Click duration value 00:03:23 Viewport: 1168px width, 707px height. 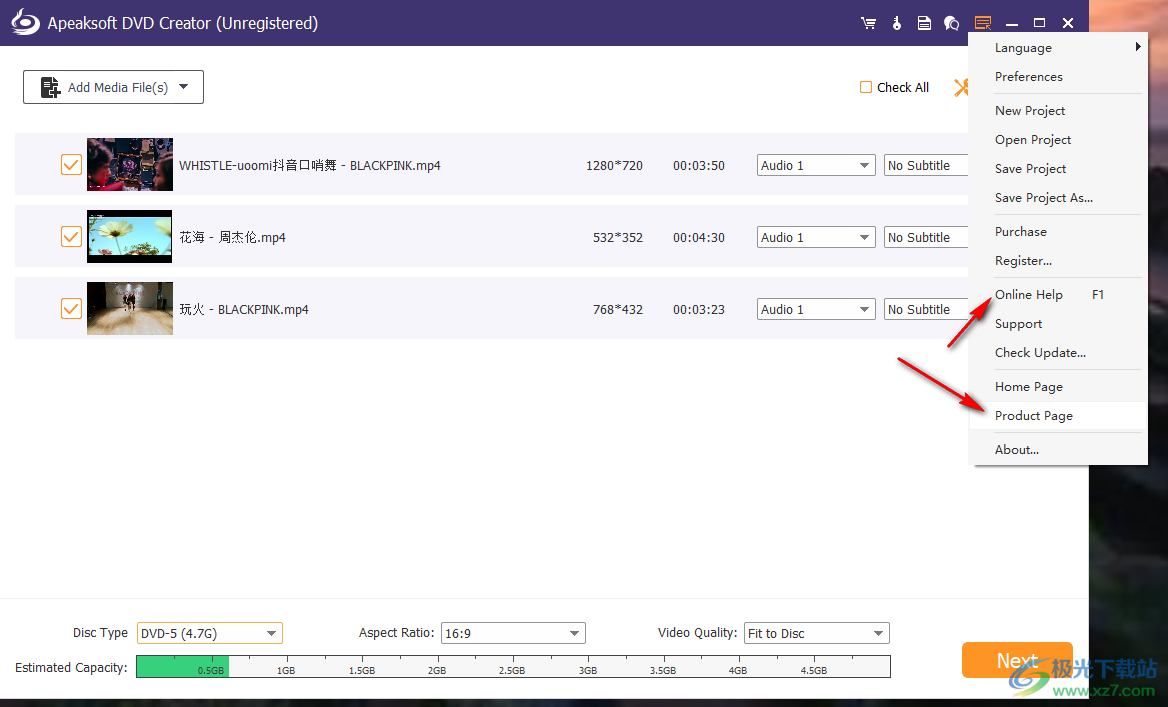(x=699, y=309)
